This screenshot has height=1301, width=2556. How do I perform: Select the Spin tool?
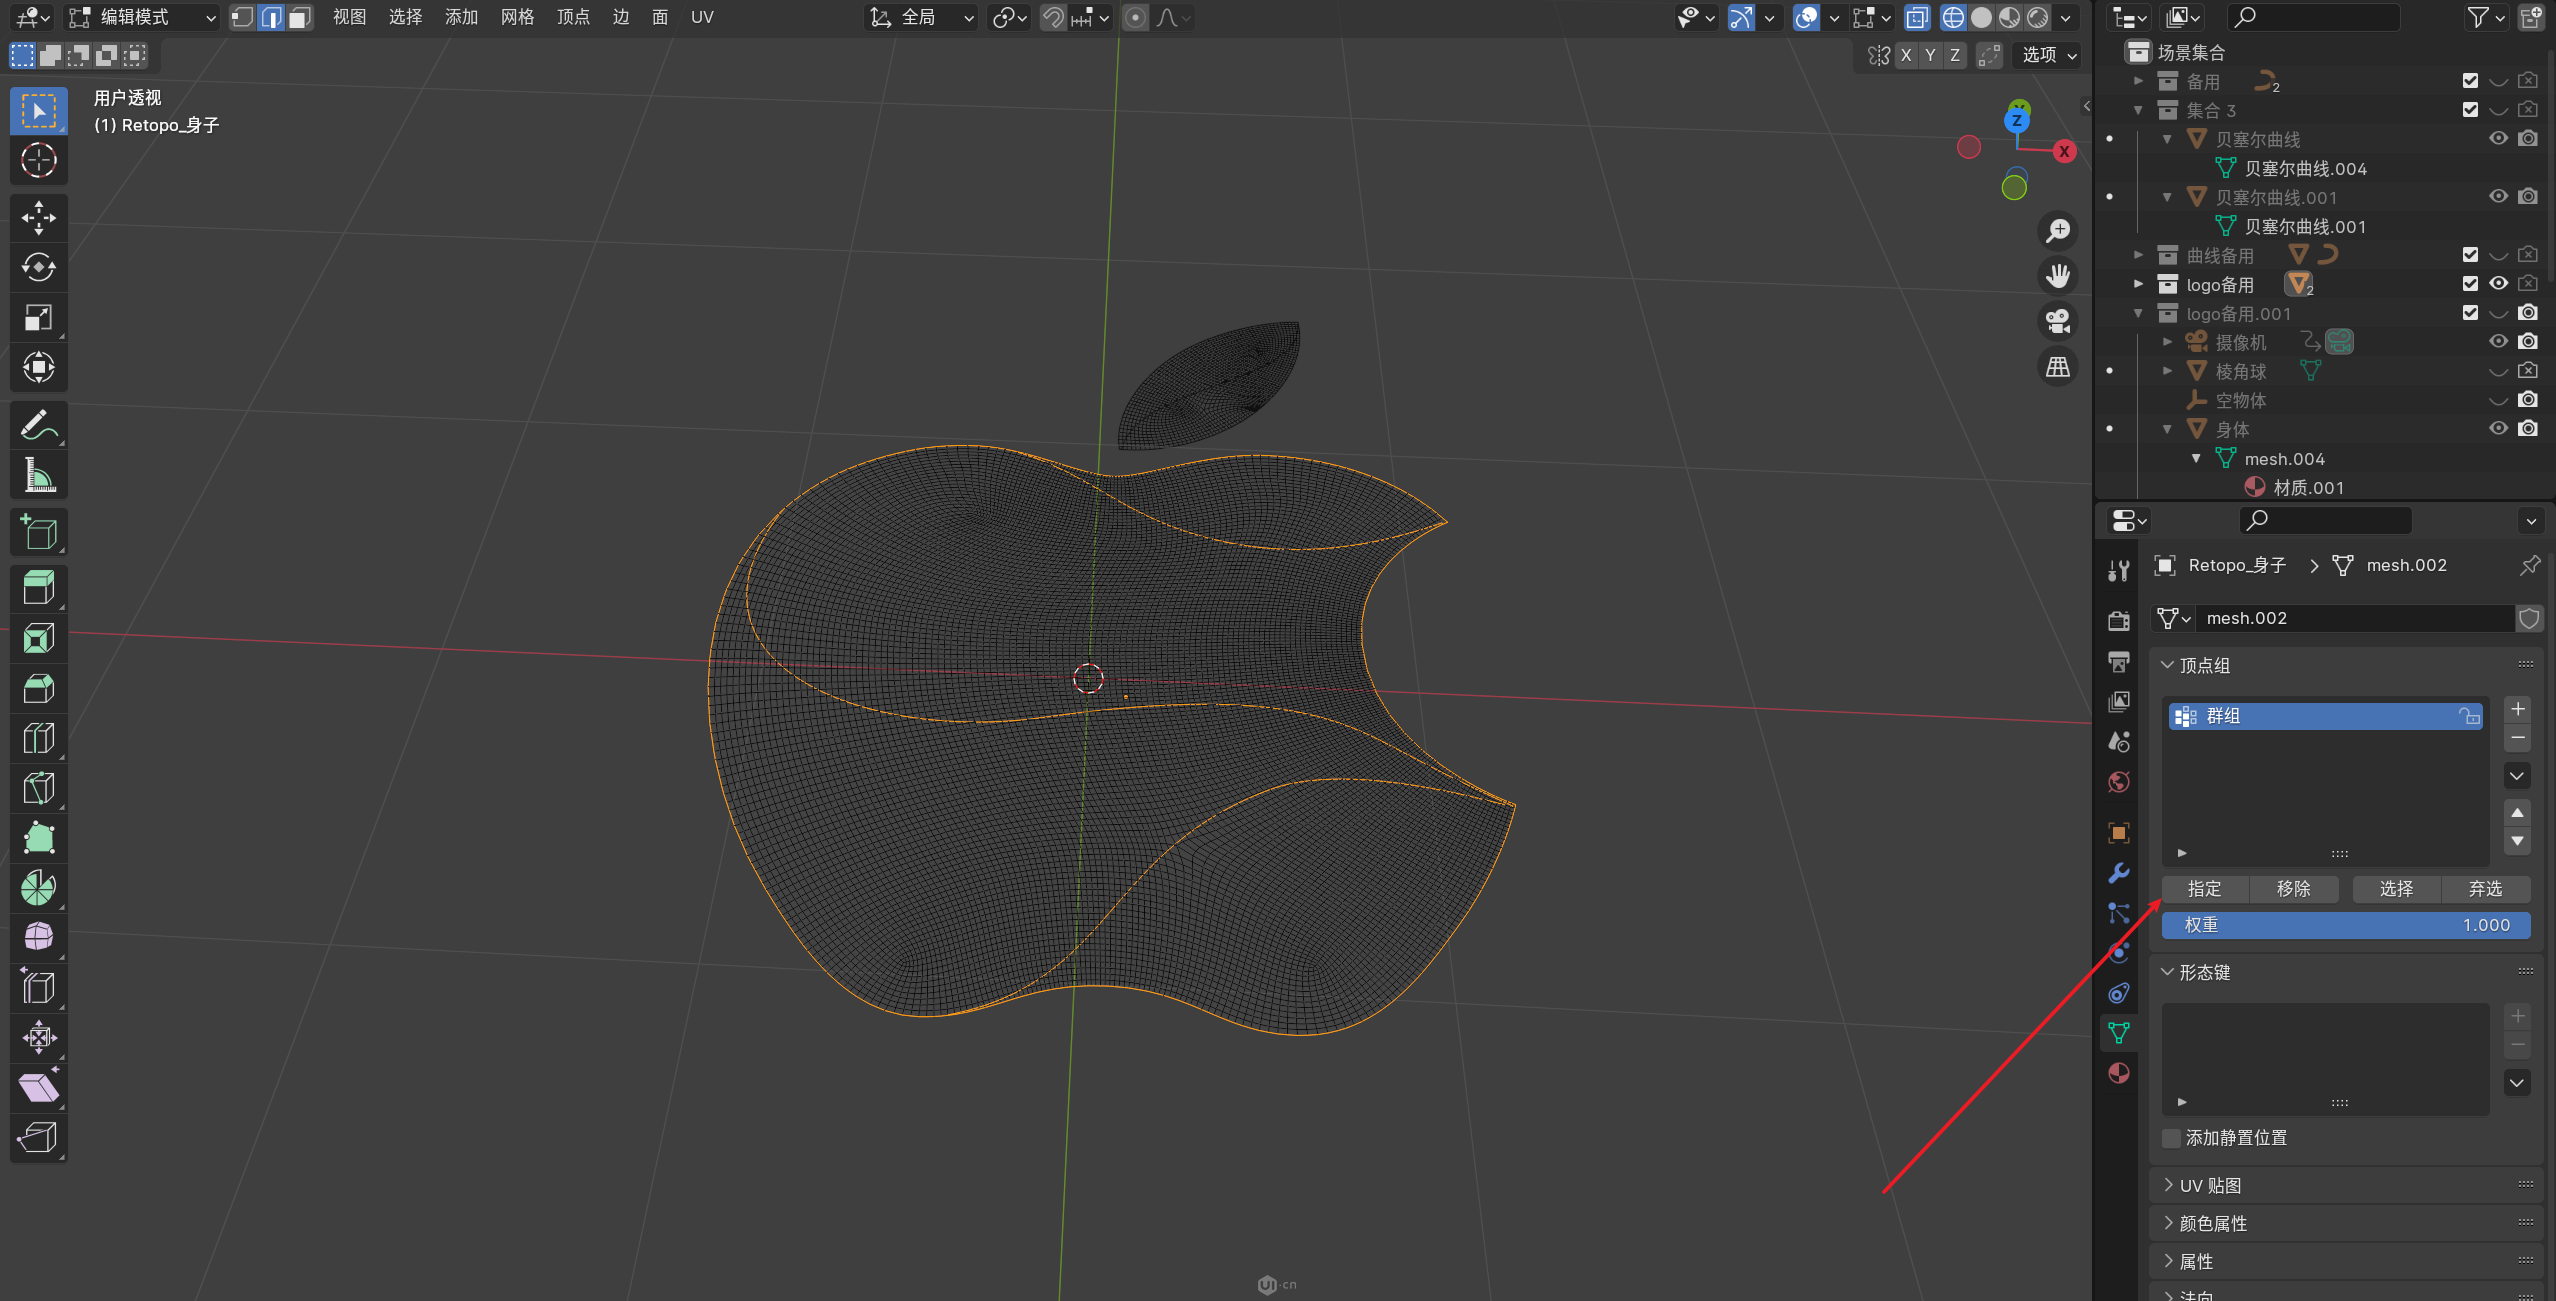coord(39,888)
